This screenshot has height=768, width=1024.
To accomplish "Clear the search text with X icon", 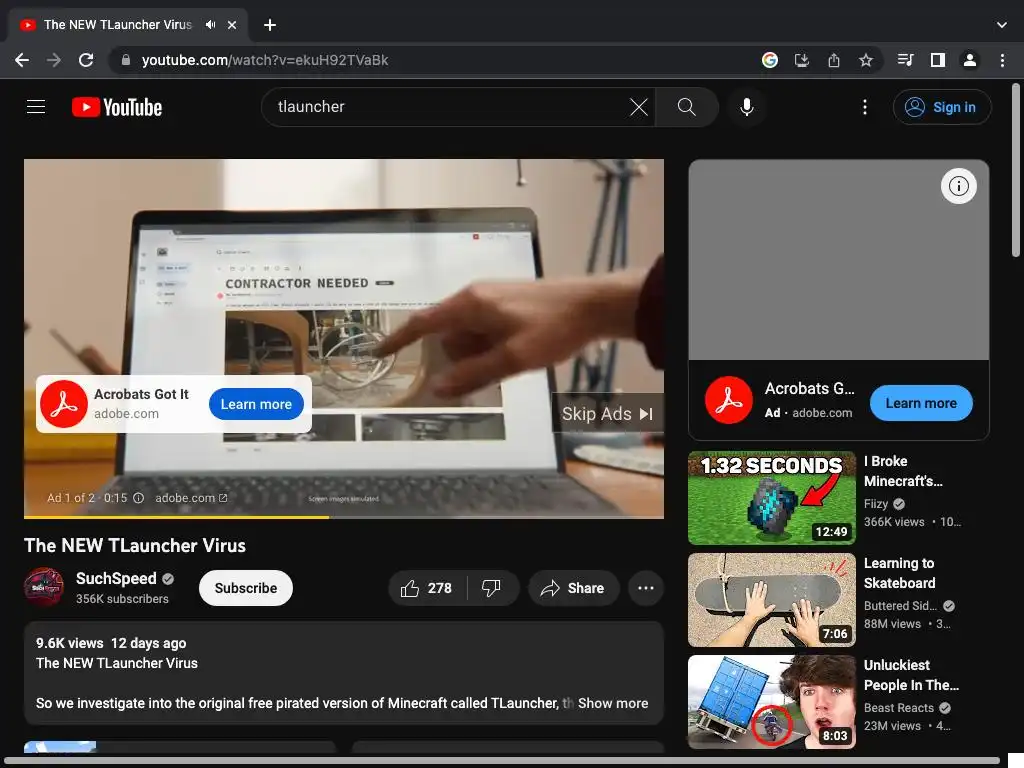I will (x=639, y=106).
